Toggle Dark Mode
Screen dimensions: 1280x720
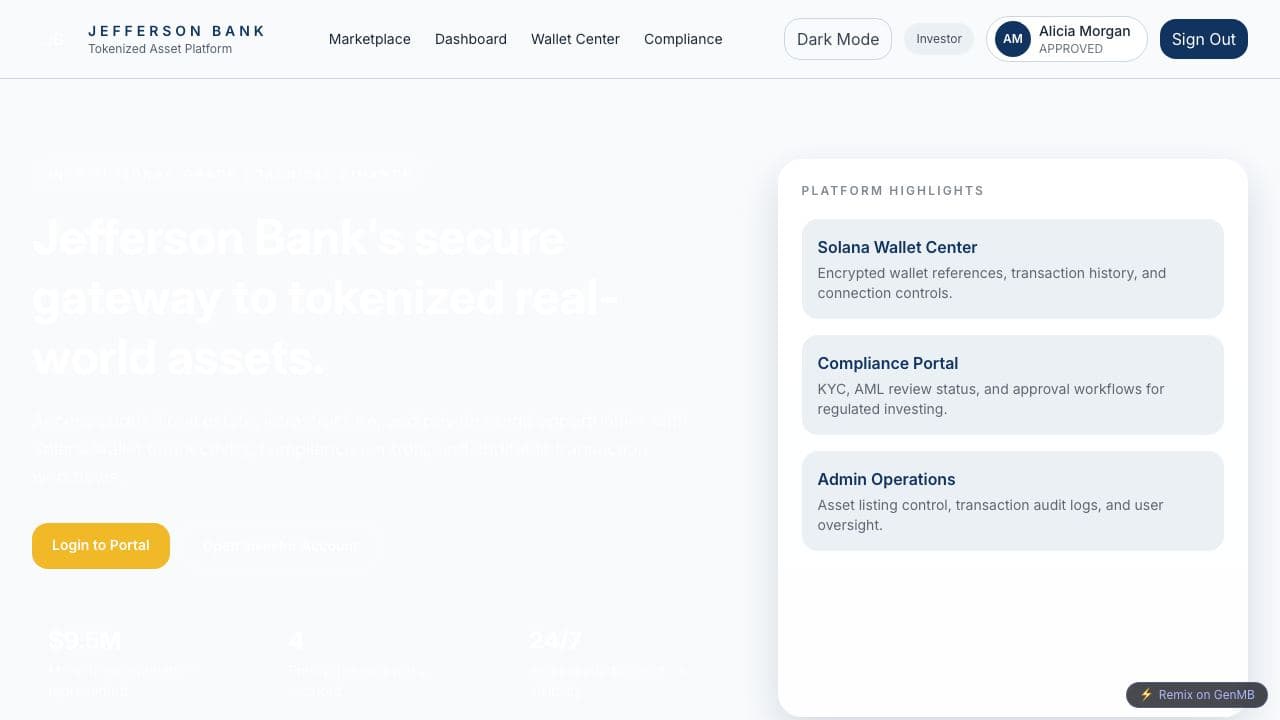point(838,39)
